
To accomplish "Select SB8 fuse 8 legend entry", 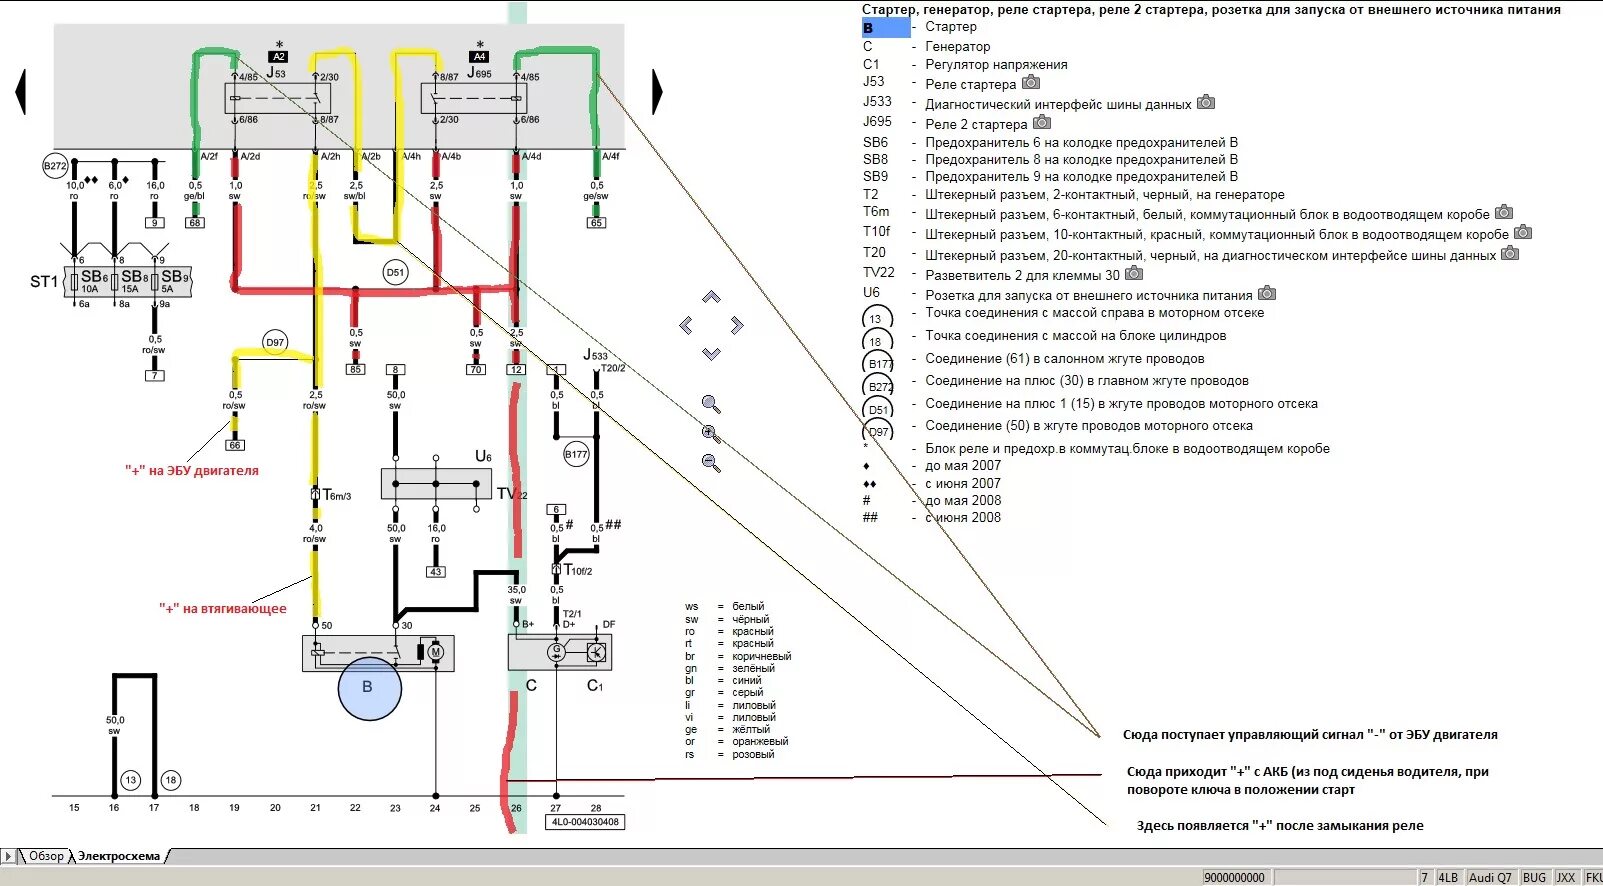I will [x=1050, y=159].
